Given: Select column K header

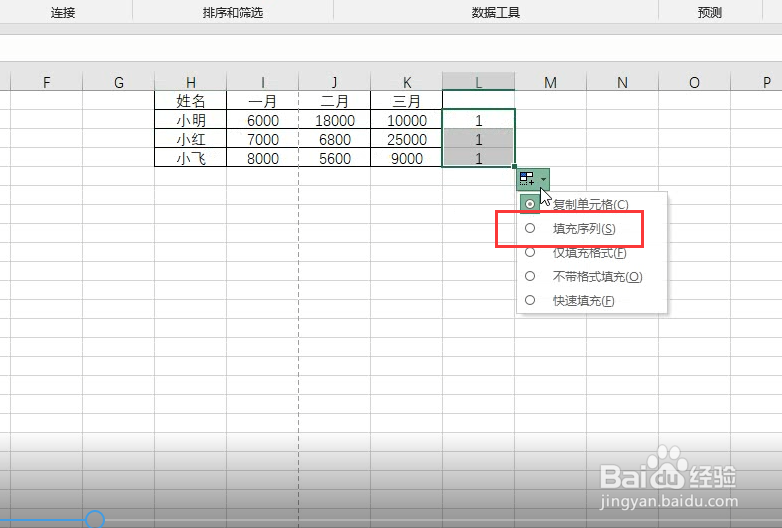Looking at the screenshot, I should [406, 82].
